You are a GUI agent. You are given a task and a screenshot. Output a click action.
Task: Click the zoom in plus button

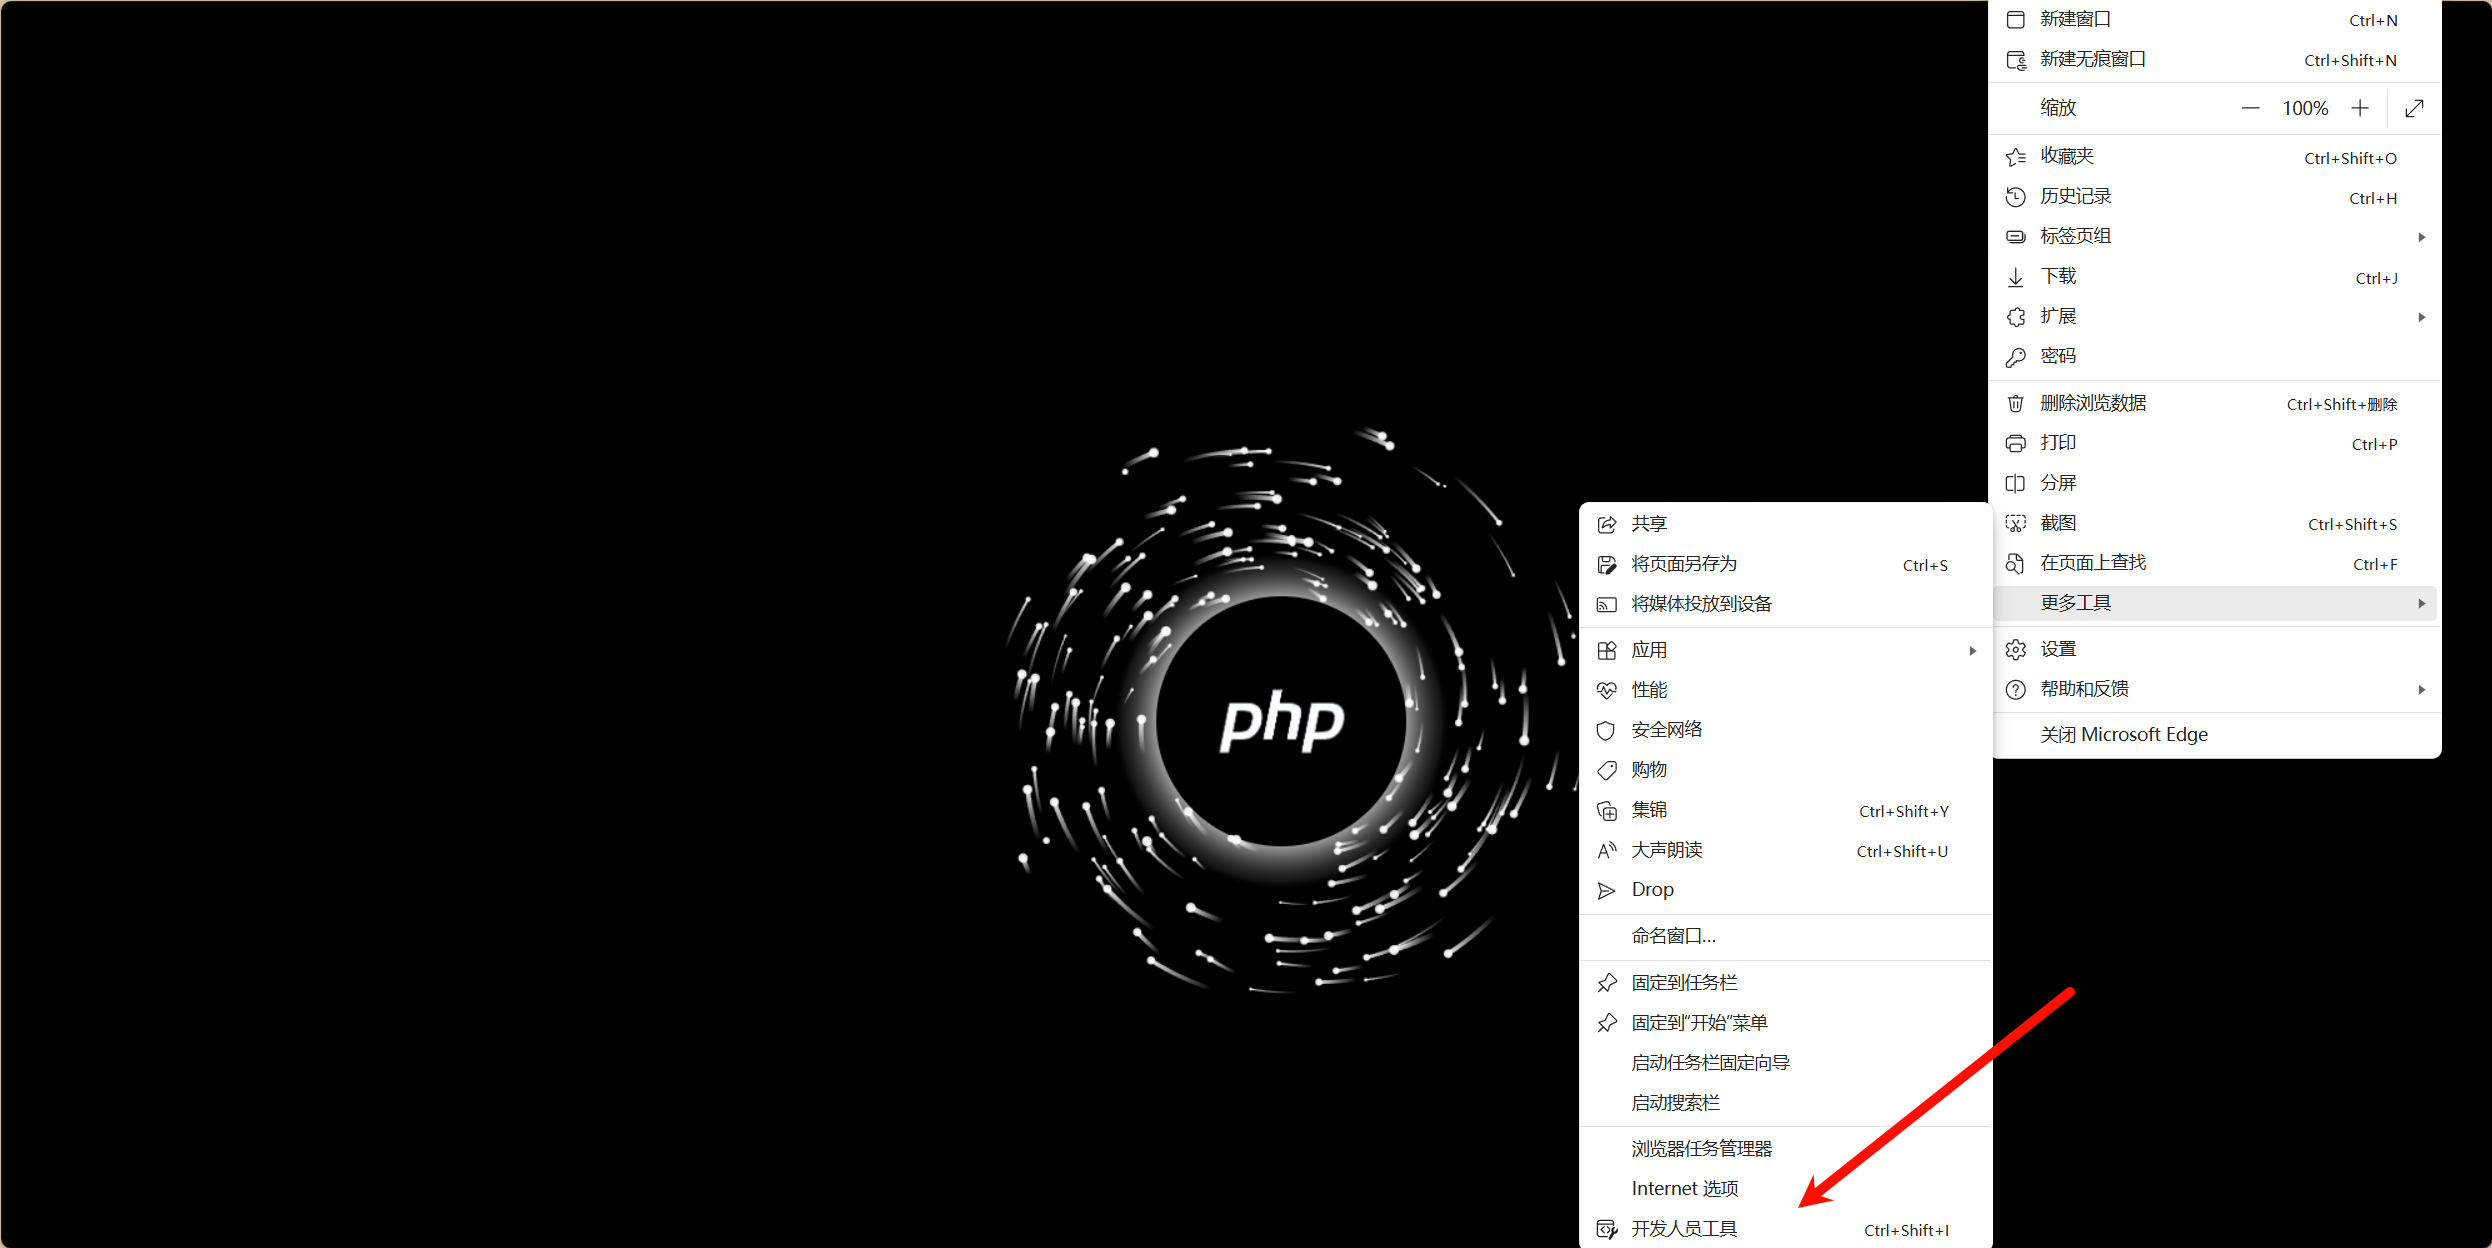[2360, 108]
